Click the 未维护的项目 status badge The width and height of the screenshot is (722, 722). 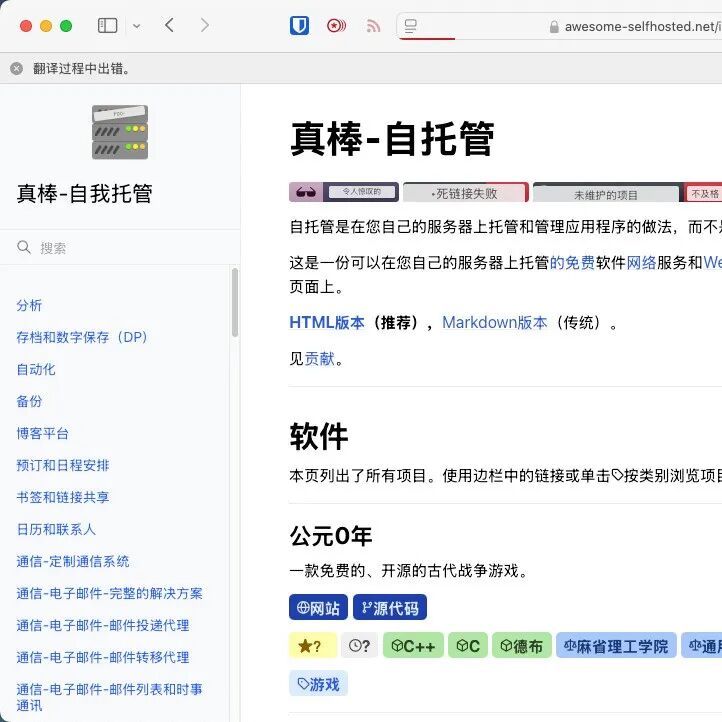point(606,194)
